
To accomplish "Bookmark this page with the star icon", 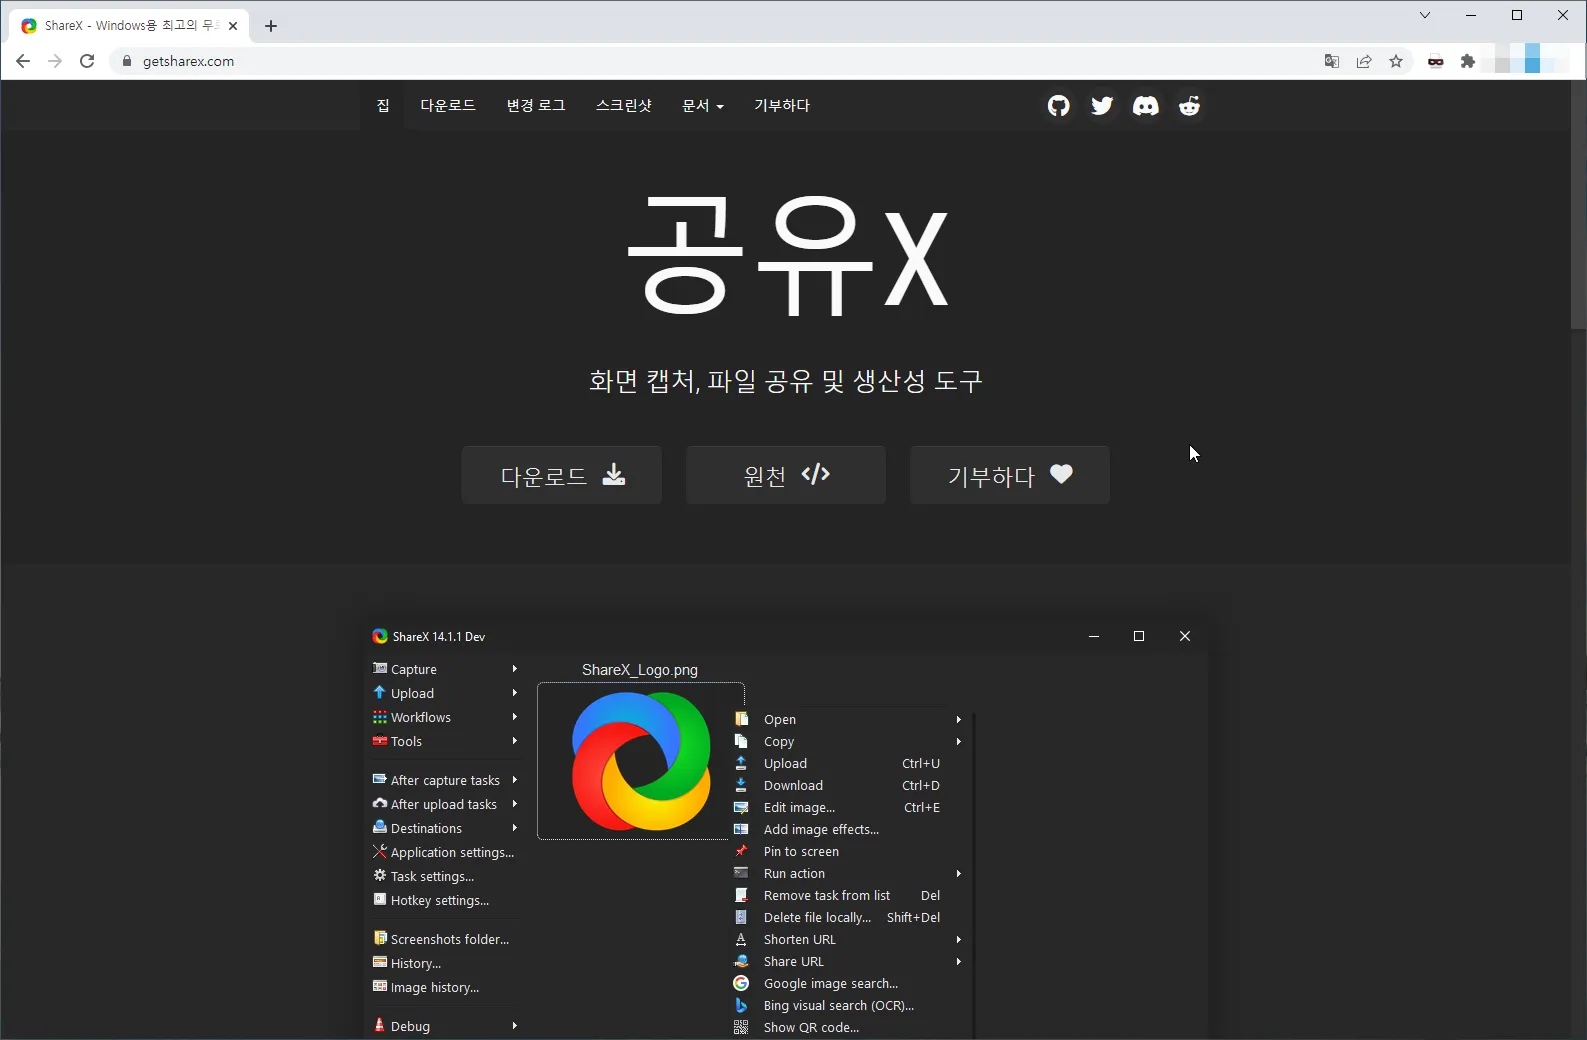I will 1396,61.
